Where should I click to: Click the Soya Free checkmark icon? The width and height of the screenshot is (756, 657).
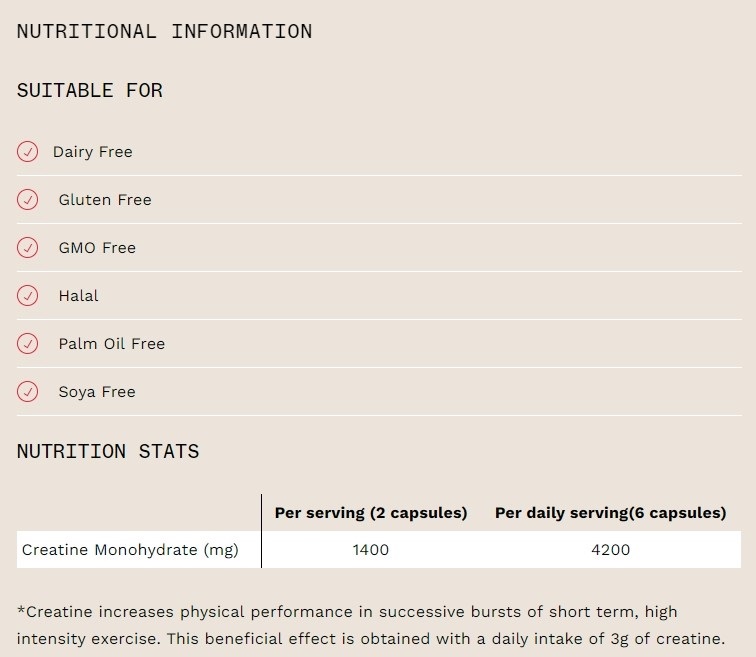27,391
